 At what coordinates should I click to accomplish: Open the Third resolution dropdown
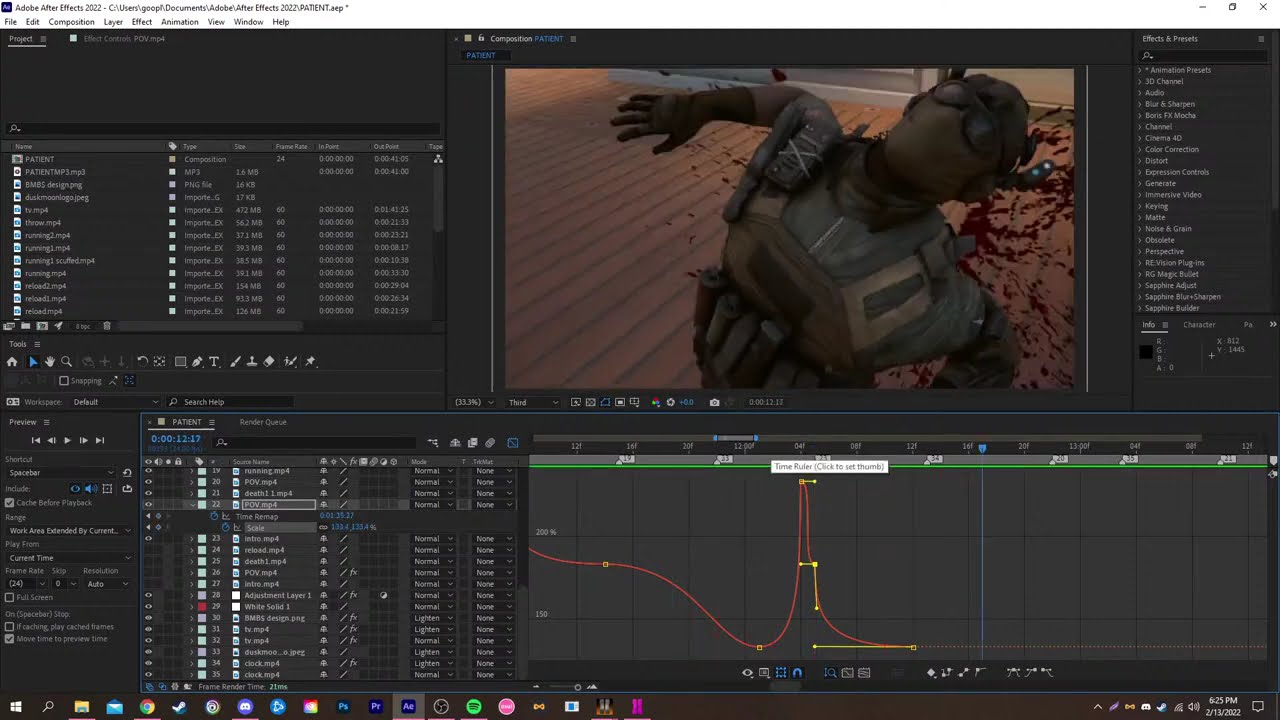tap(533, 402)
